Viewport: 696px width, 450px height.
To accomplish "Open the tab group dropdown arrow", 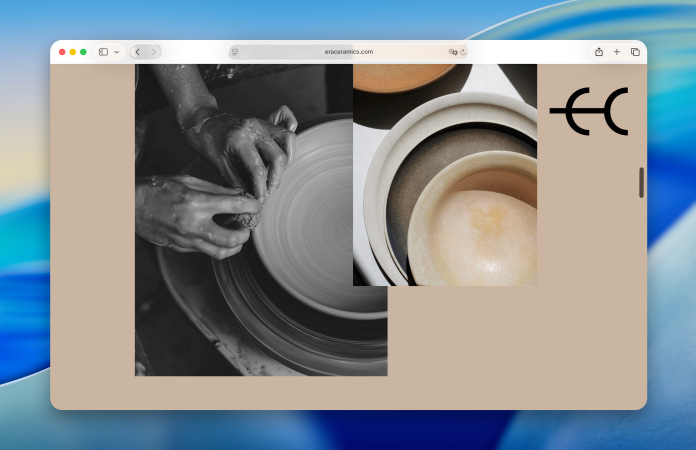I will (x=116, y=52).
